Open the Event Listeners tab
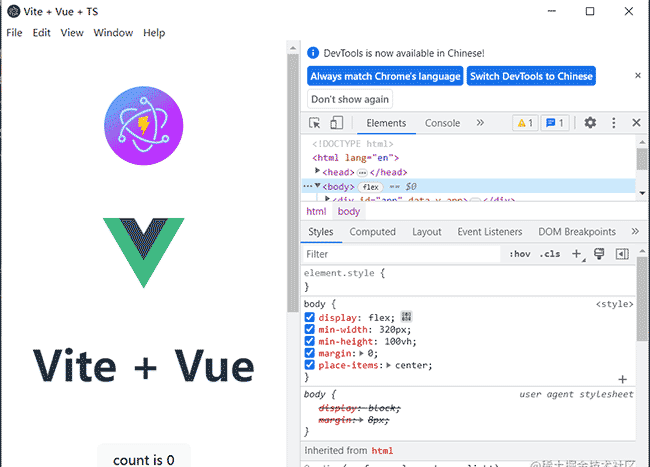The image size is (650, 467). click(x=490, y=232)
